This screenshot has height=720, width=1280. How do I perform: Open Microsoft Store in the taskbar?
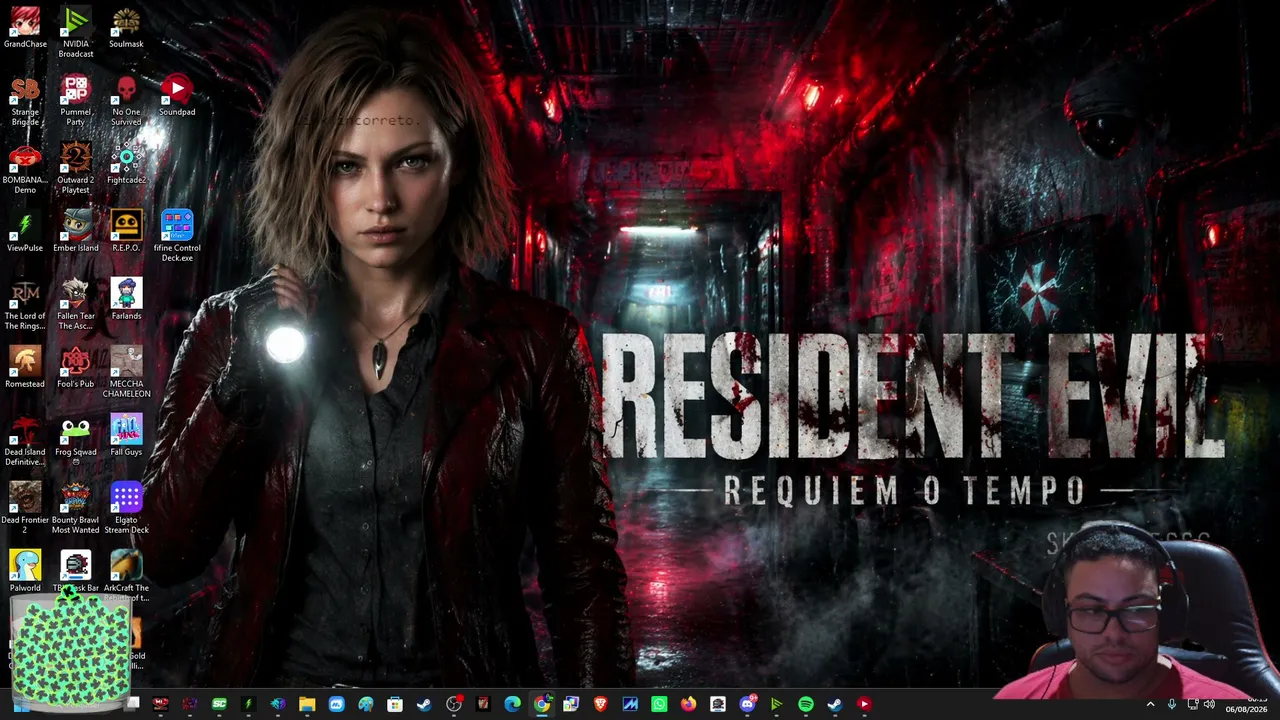point(395,704)
